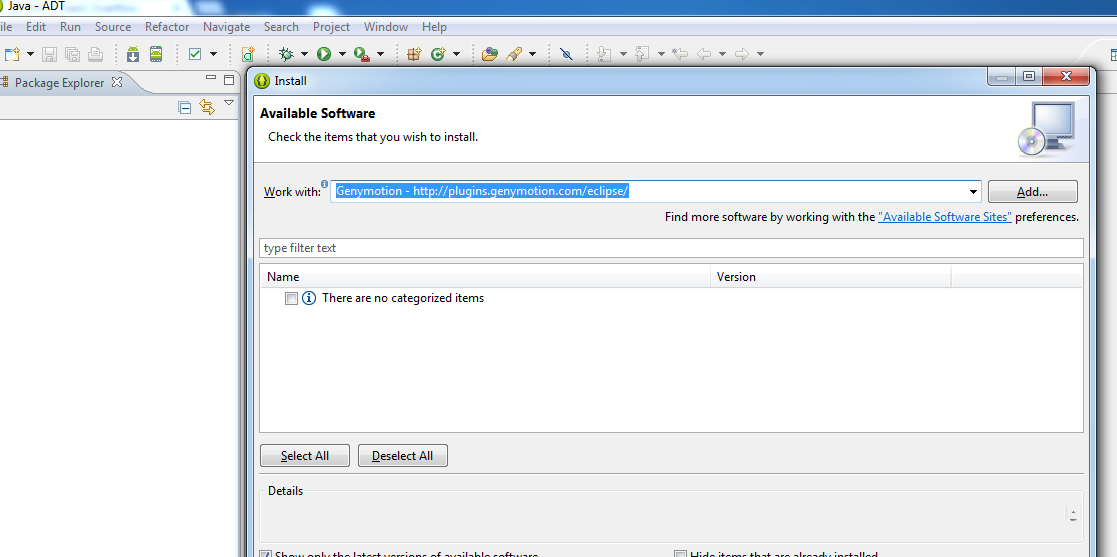
Task: Open the Work with sites dropdown arrow
Action: (973, 192)
